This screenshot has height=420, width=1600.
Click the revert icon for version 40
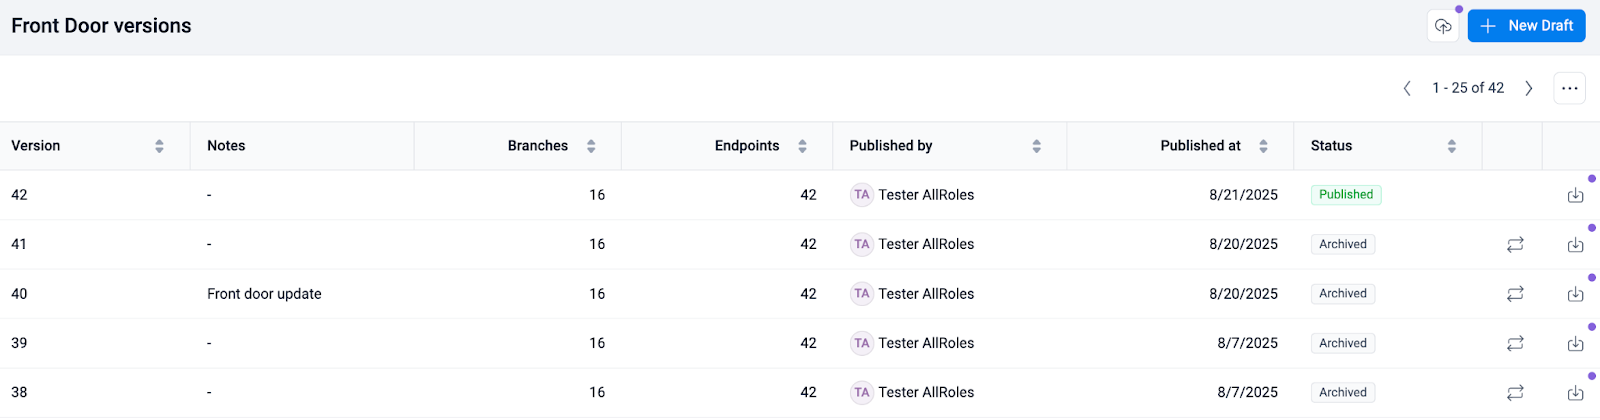(1515, 294)
